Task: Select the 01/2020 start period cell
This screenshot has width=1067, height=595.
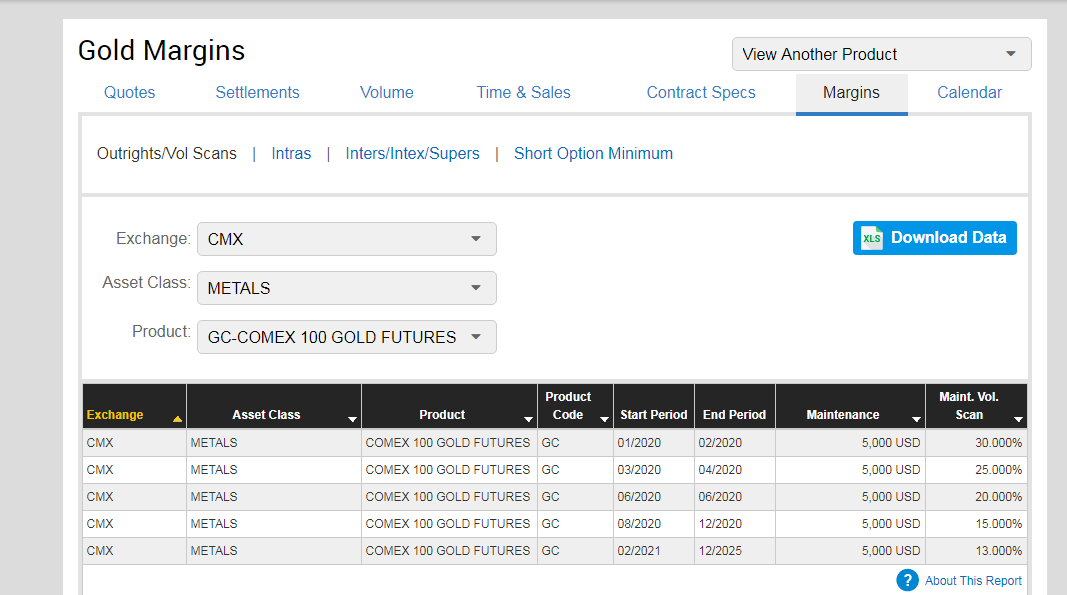Action: point(654,443)
